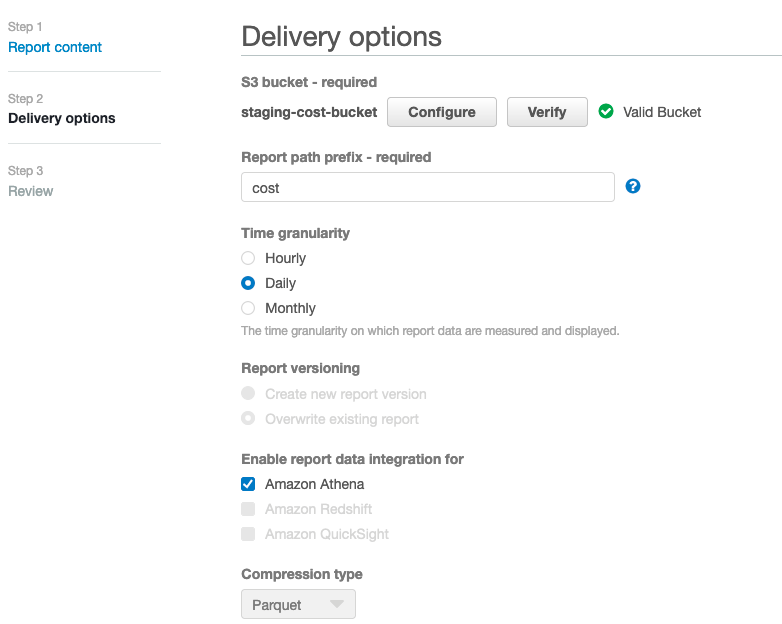Click the green Valid Bucket checkmark icon
This screenshot has height=624, width=782.
point(606,112)
